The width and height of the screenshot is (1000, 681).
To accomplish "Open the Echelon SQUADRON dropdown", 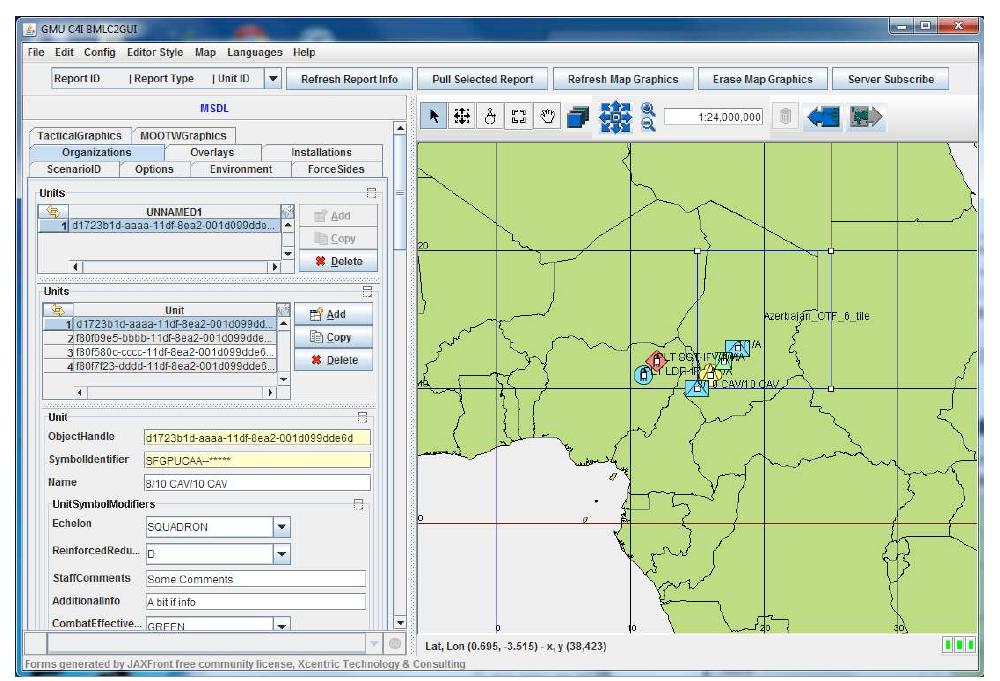I will coord(282,527).
